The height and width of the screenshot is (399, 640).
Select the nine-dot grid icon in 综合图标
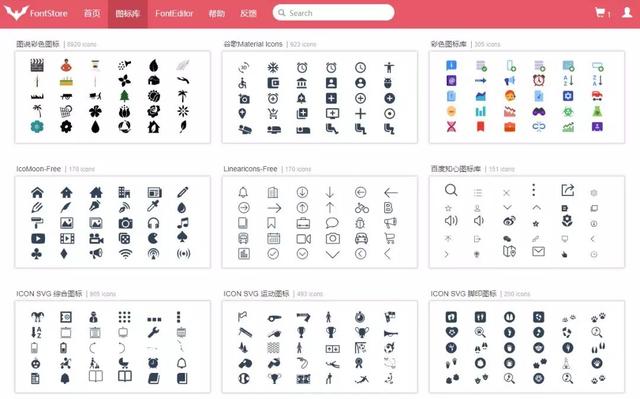point(124,317)
